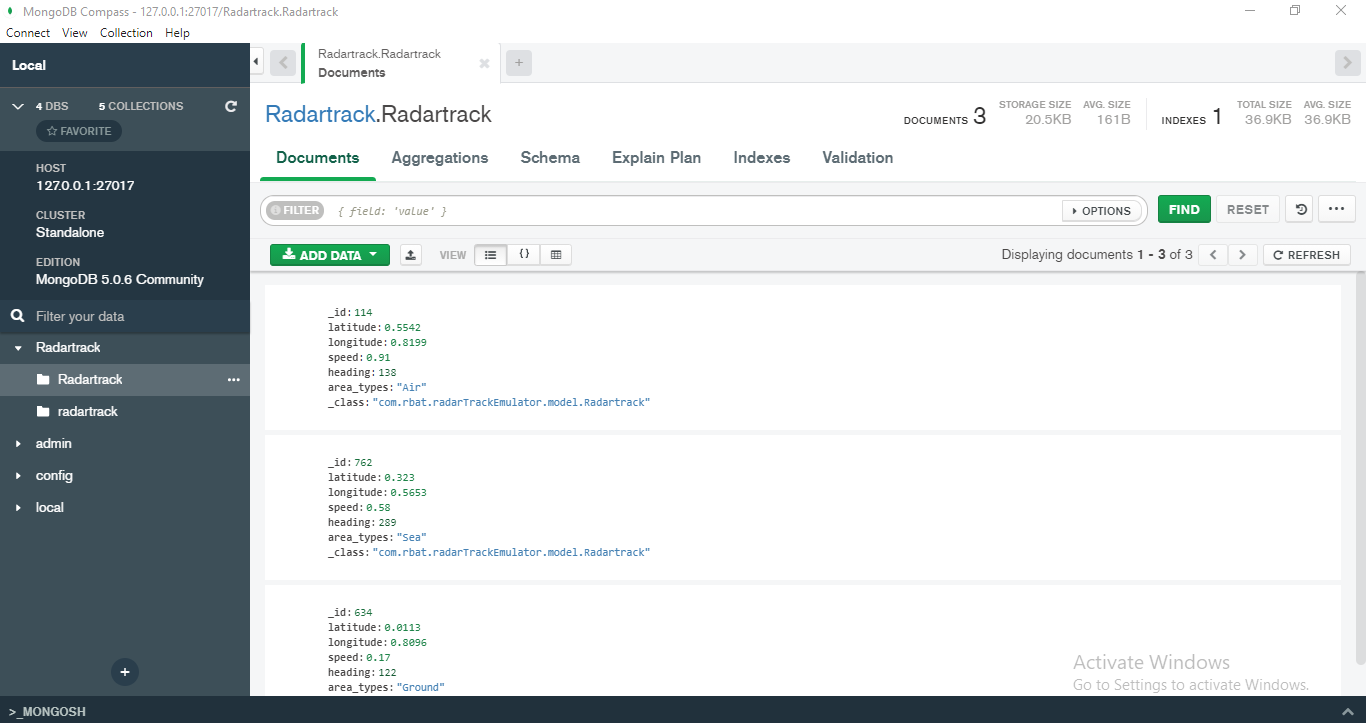This screenshot has height=723, width=1366.
Task: Expand the admin database
Action: pos(18,444)
